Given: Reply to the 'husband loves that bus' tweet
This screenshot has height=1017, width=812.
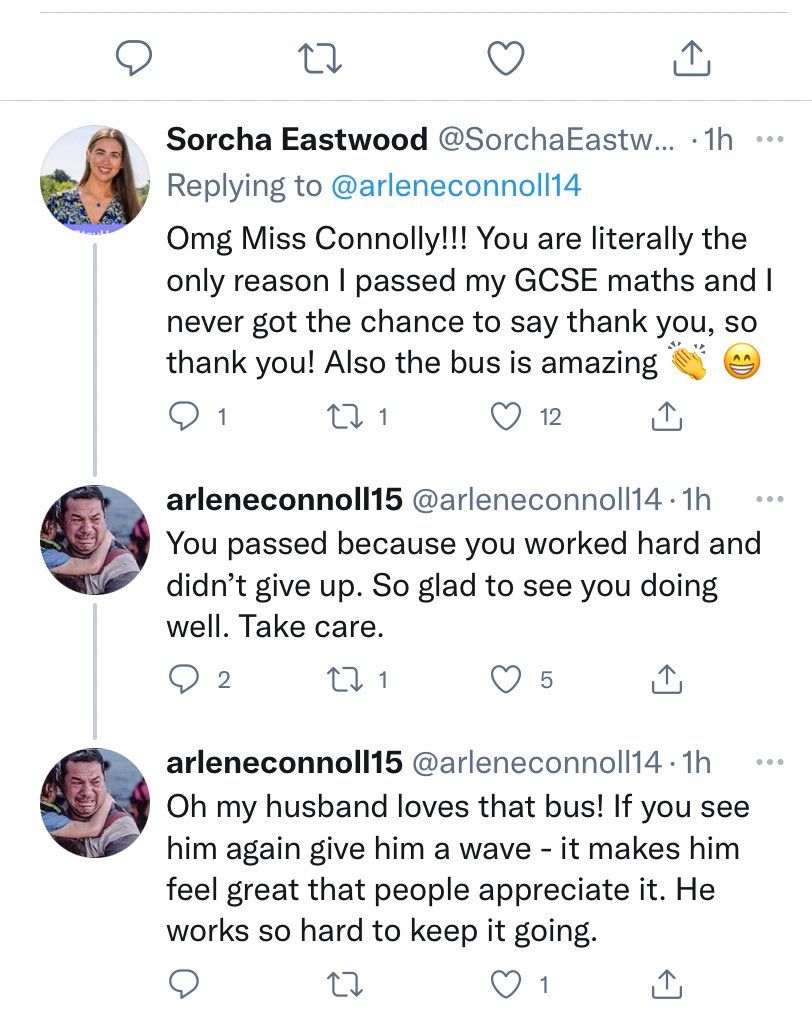Looking at the screenshot, I should pos(181,985).
